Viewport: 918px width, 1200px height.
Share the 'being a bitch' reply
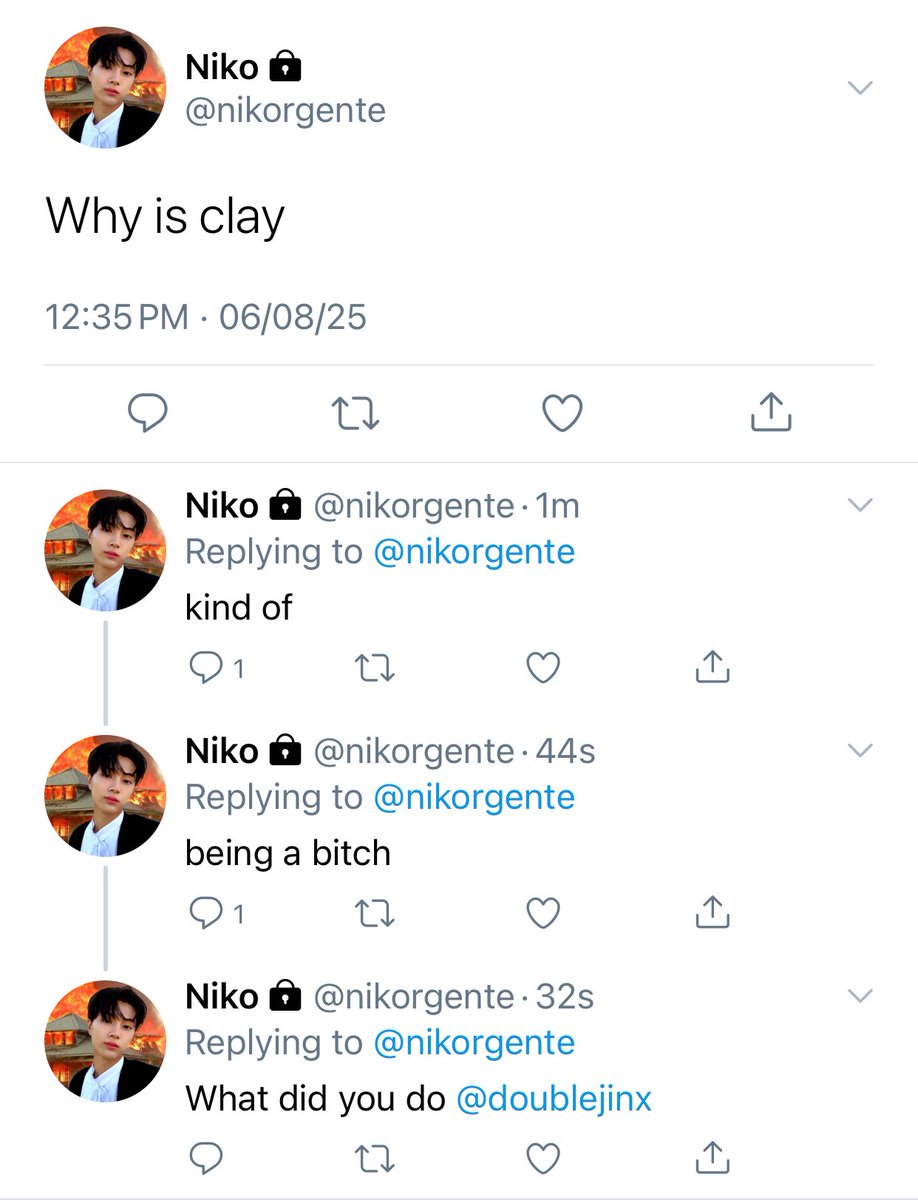[712, 912]
